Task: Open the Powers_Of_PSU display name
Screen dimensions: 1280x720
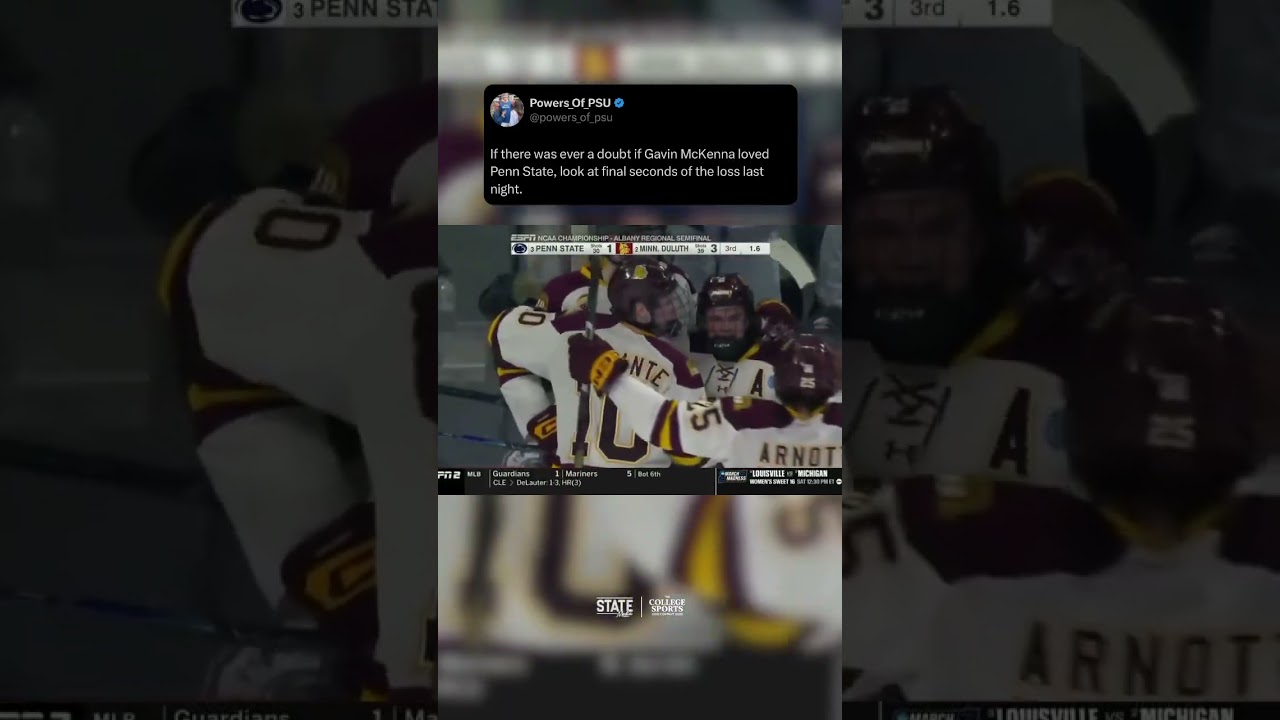Action: [570, 103]
